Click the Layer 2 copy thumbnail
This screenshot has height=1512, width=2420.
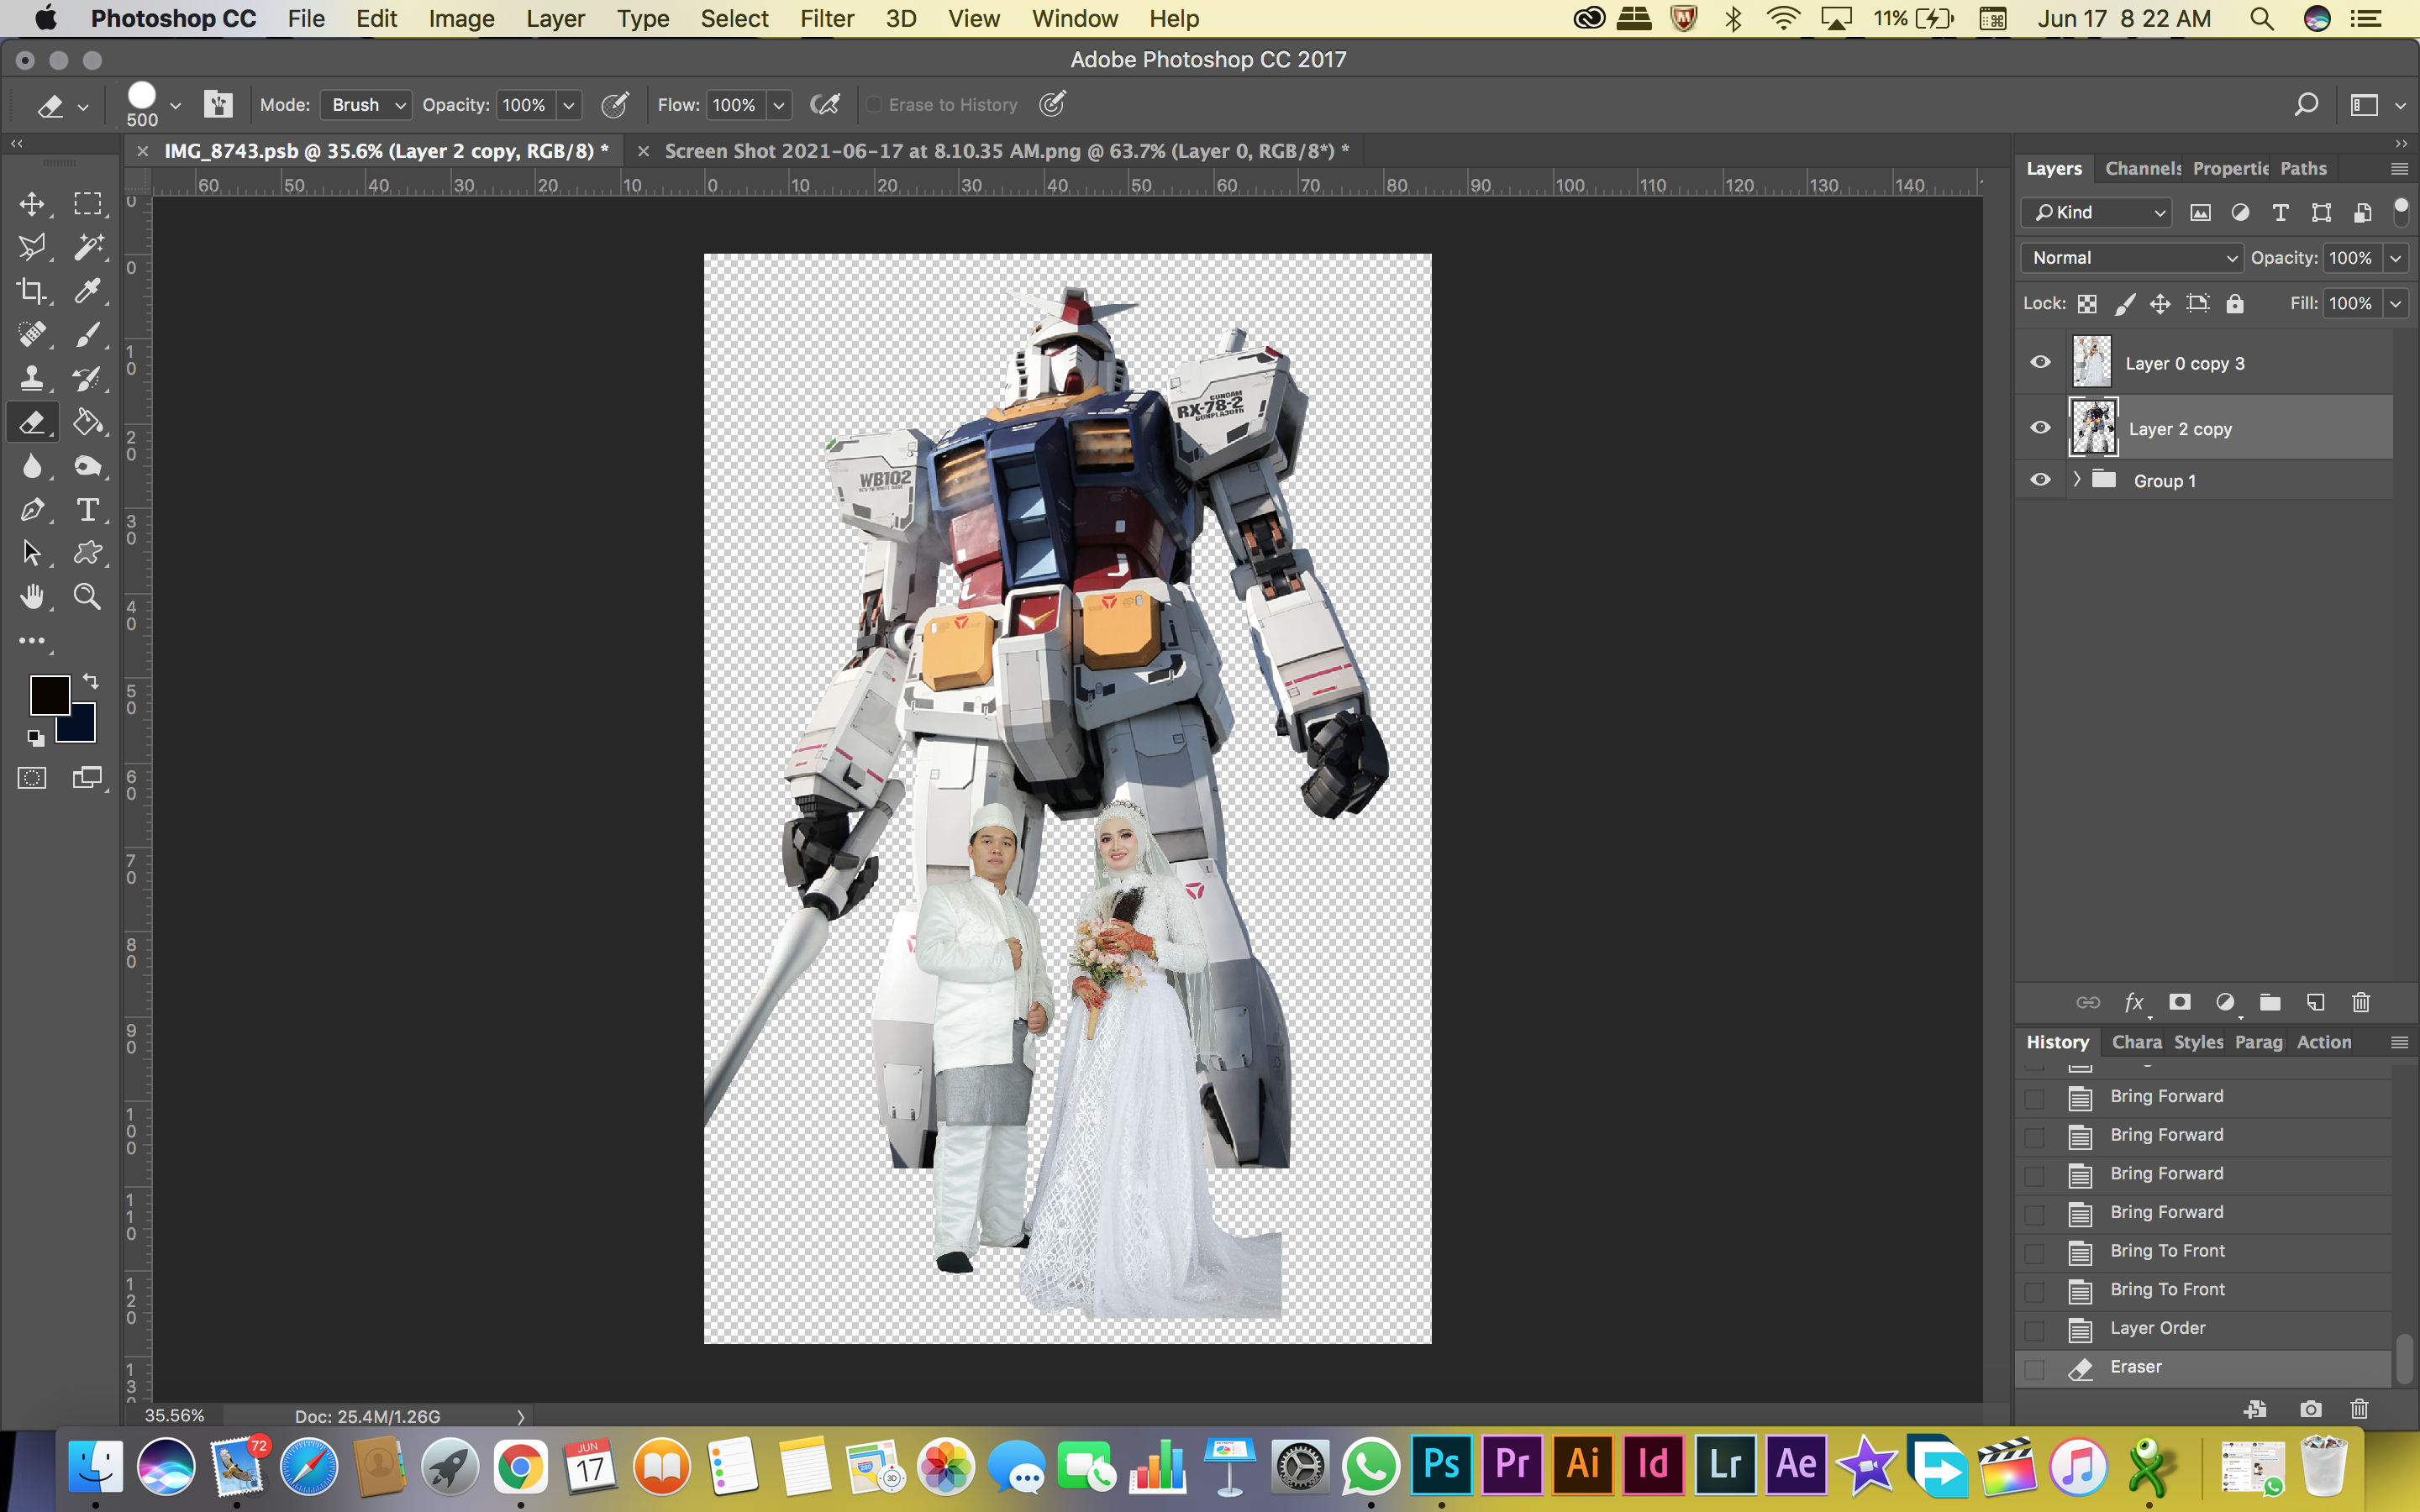coord(2093,427)
